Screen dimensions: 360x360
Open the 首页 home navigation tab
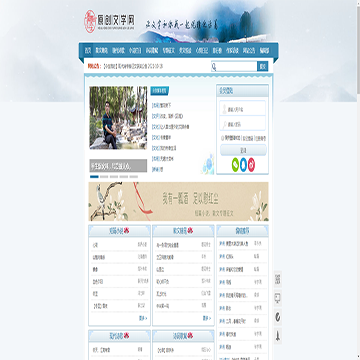(x=88, y=51)
